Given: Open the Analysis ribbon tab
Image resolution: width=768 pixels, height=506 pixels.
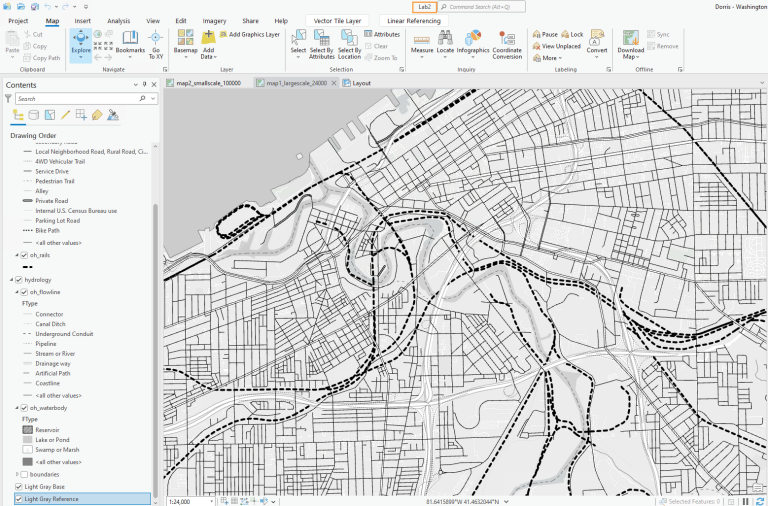Looking at the screenshot, I should pos(118,20).
